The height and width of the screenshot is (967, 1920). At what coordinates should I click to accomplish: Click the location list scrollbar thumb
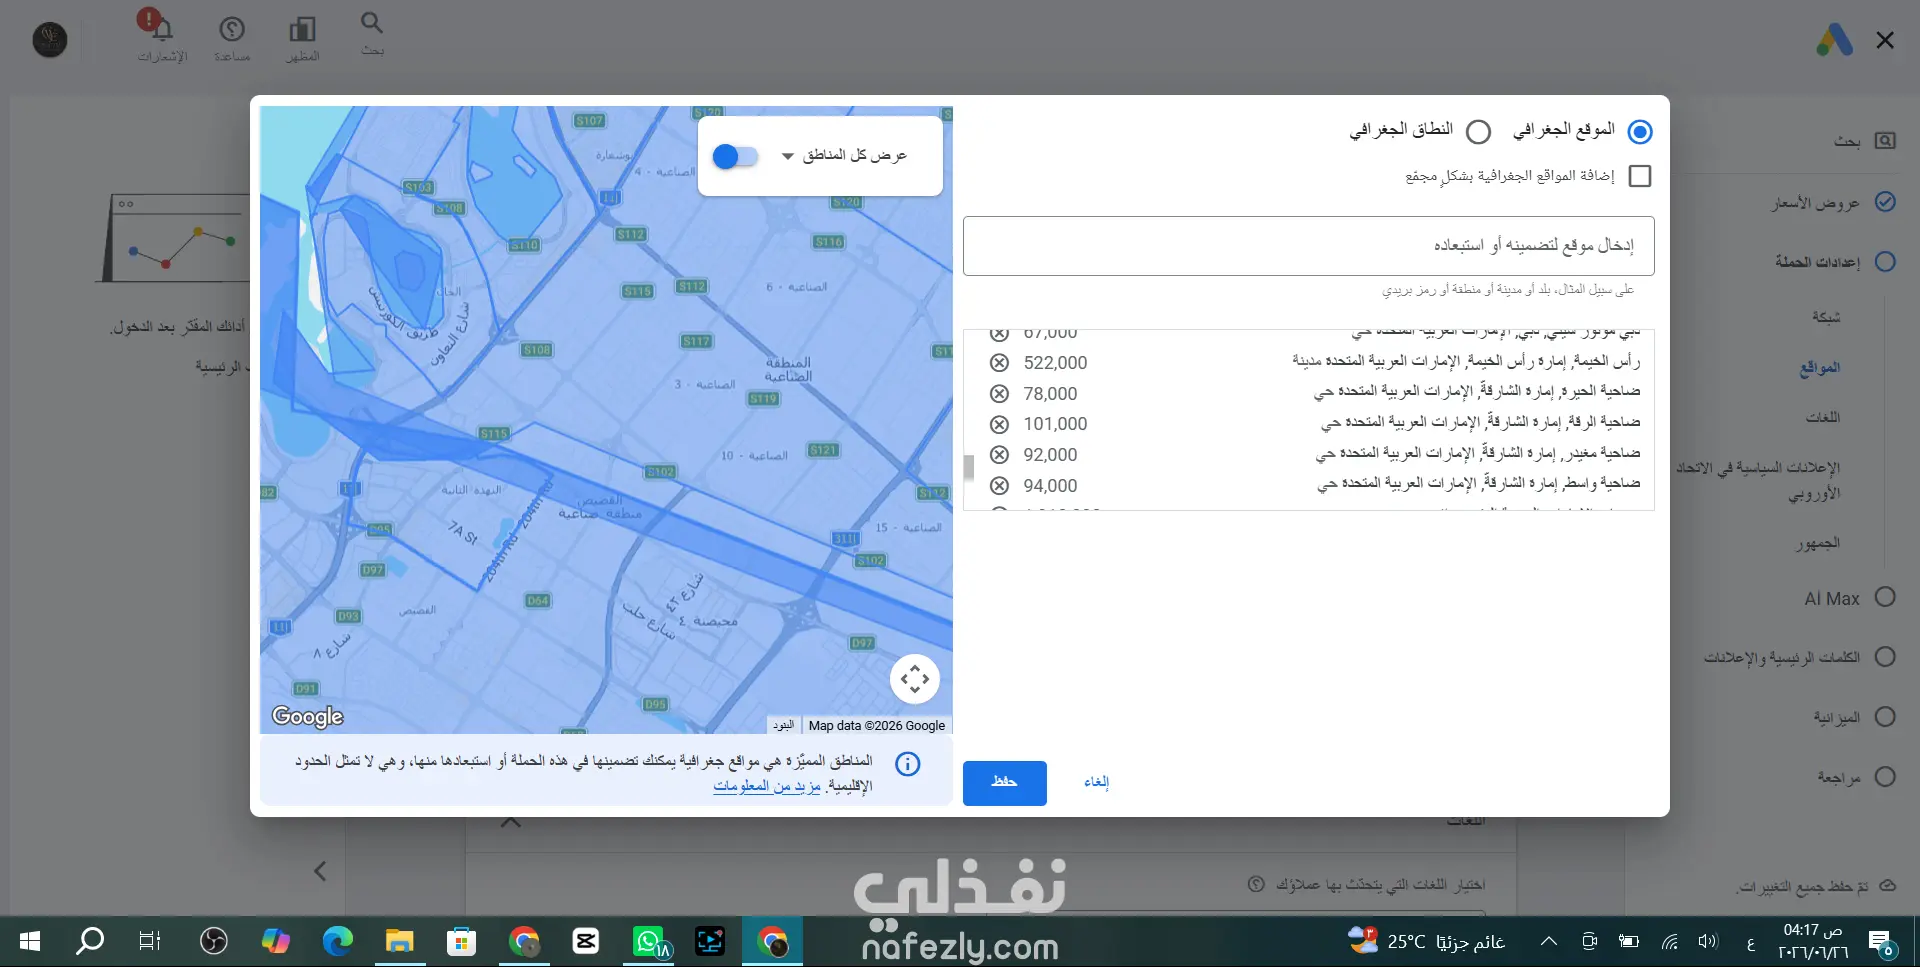[x=968, y=467]
